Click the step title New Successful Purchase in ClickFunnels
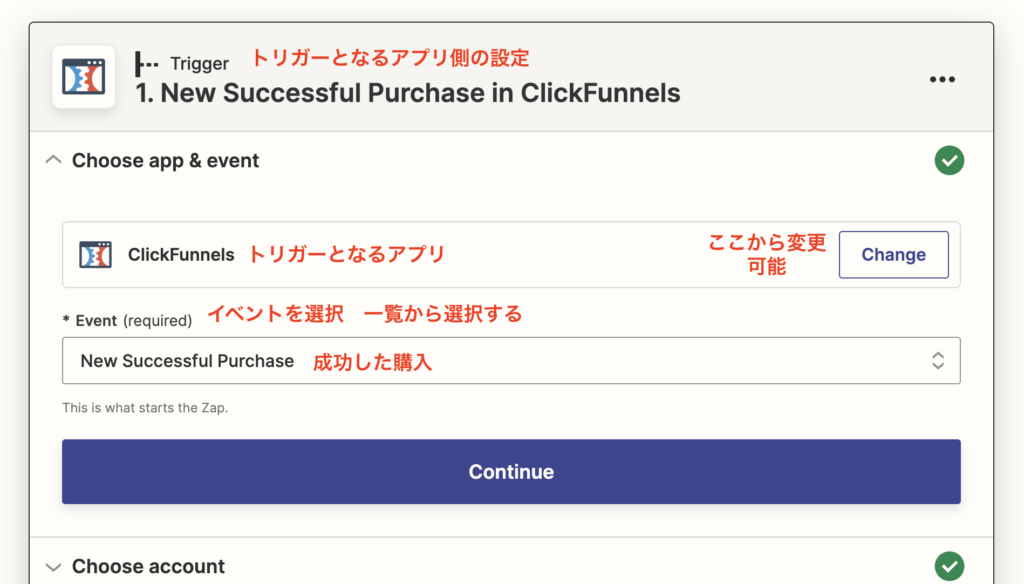This screenshot has width=1024, height=584. click(408, 93)
